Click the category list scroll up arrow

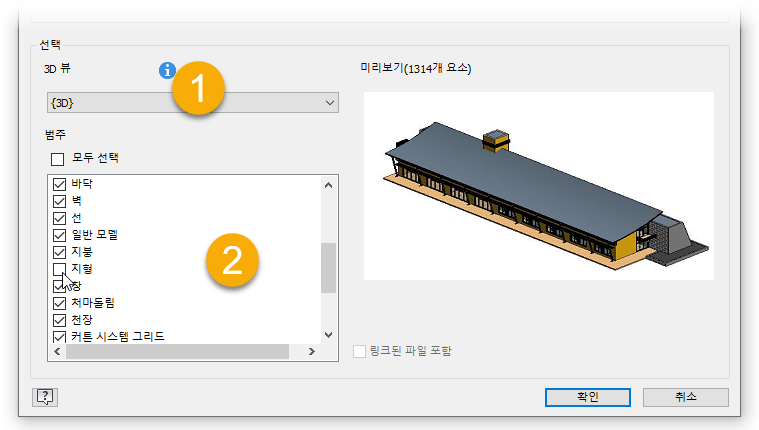coord(328,185)
